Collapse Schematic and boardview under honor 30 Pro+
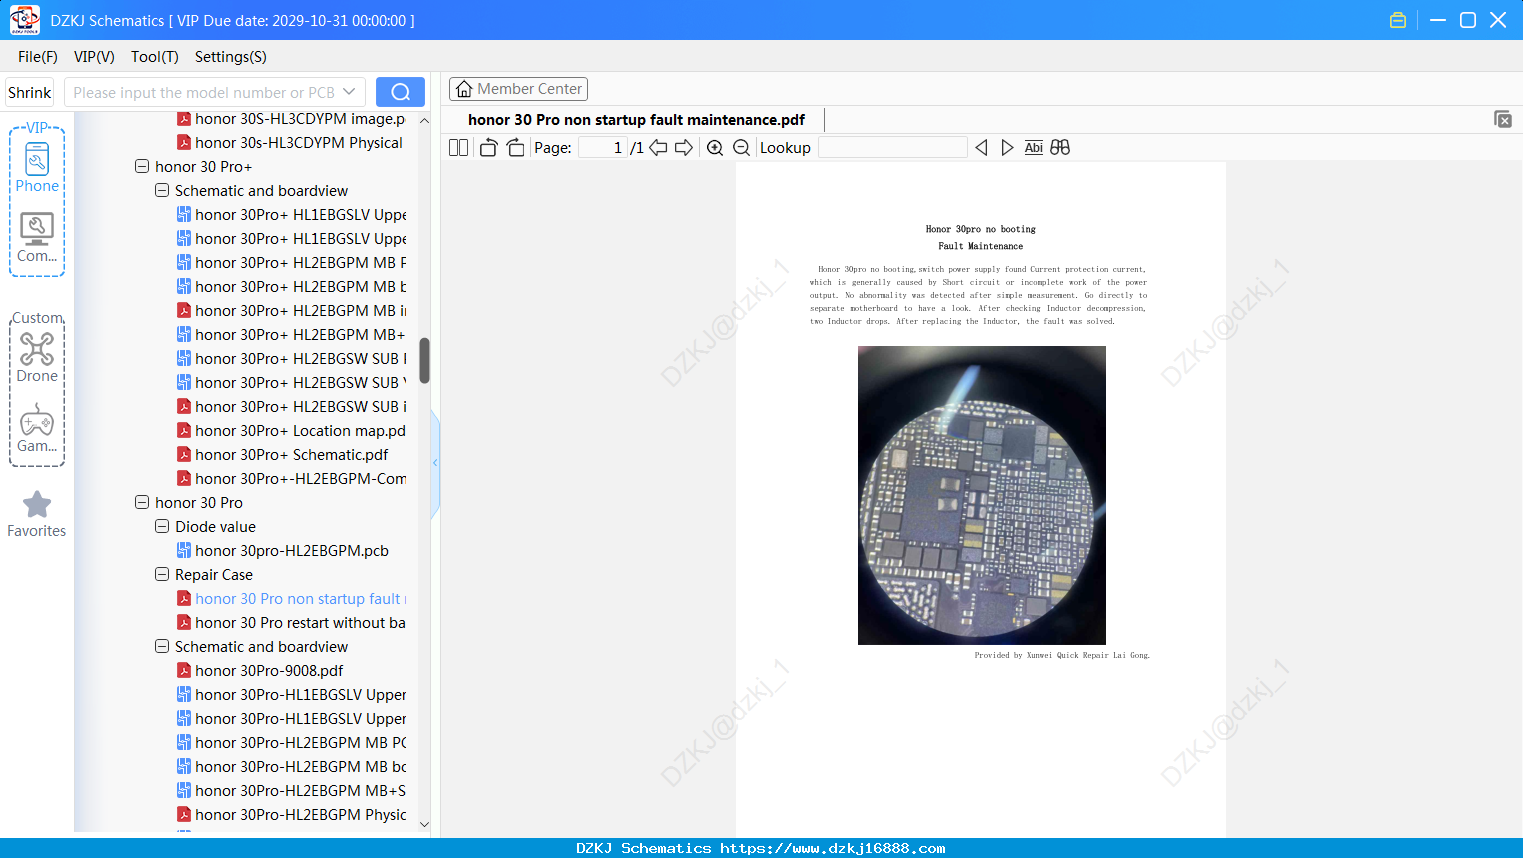 pos(162,190)
